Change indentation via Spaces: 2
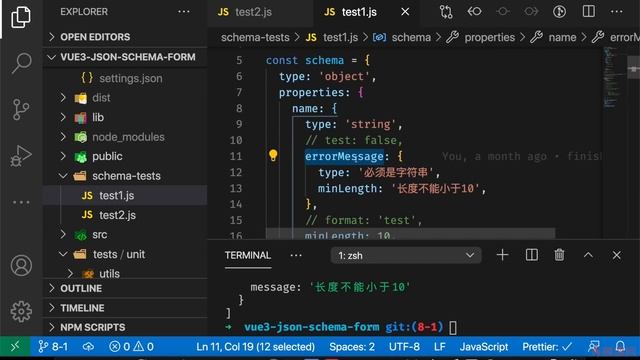The height and width of the screenshot is (360, 640). pyautogui.click(x=352, y=347)
